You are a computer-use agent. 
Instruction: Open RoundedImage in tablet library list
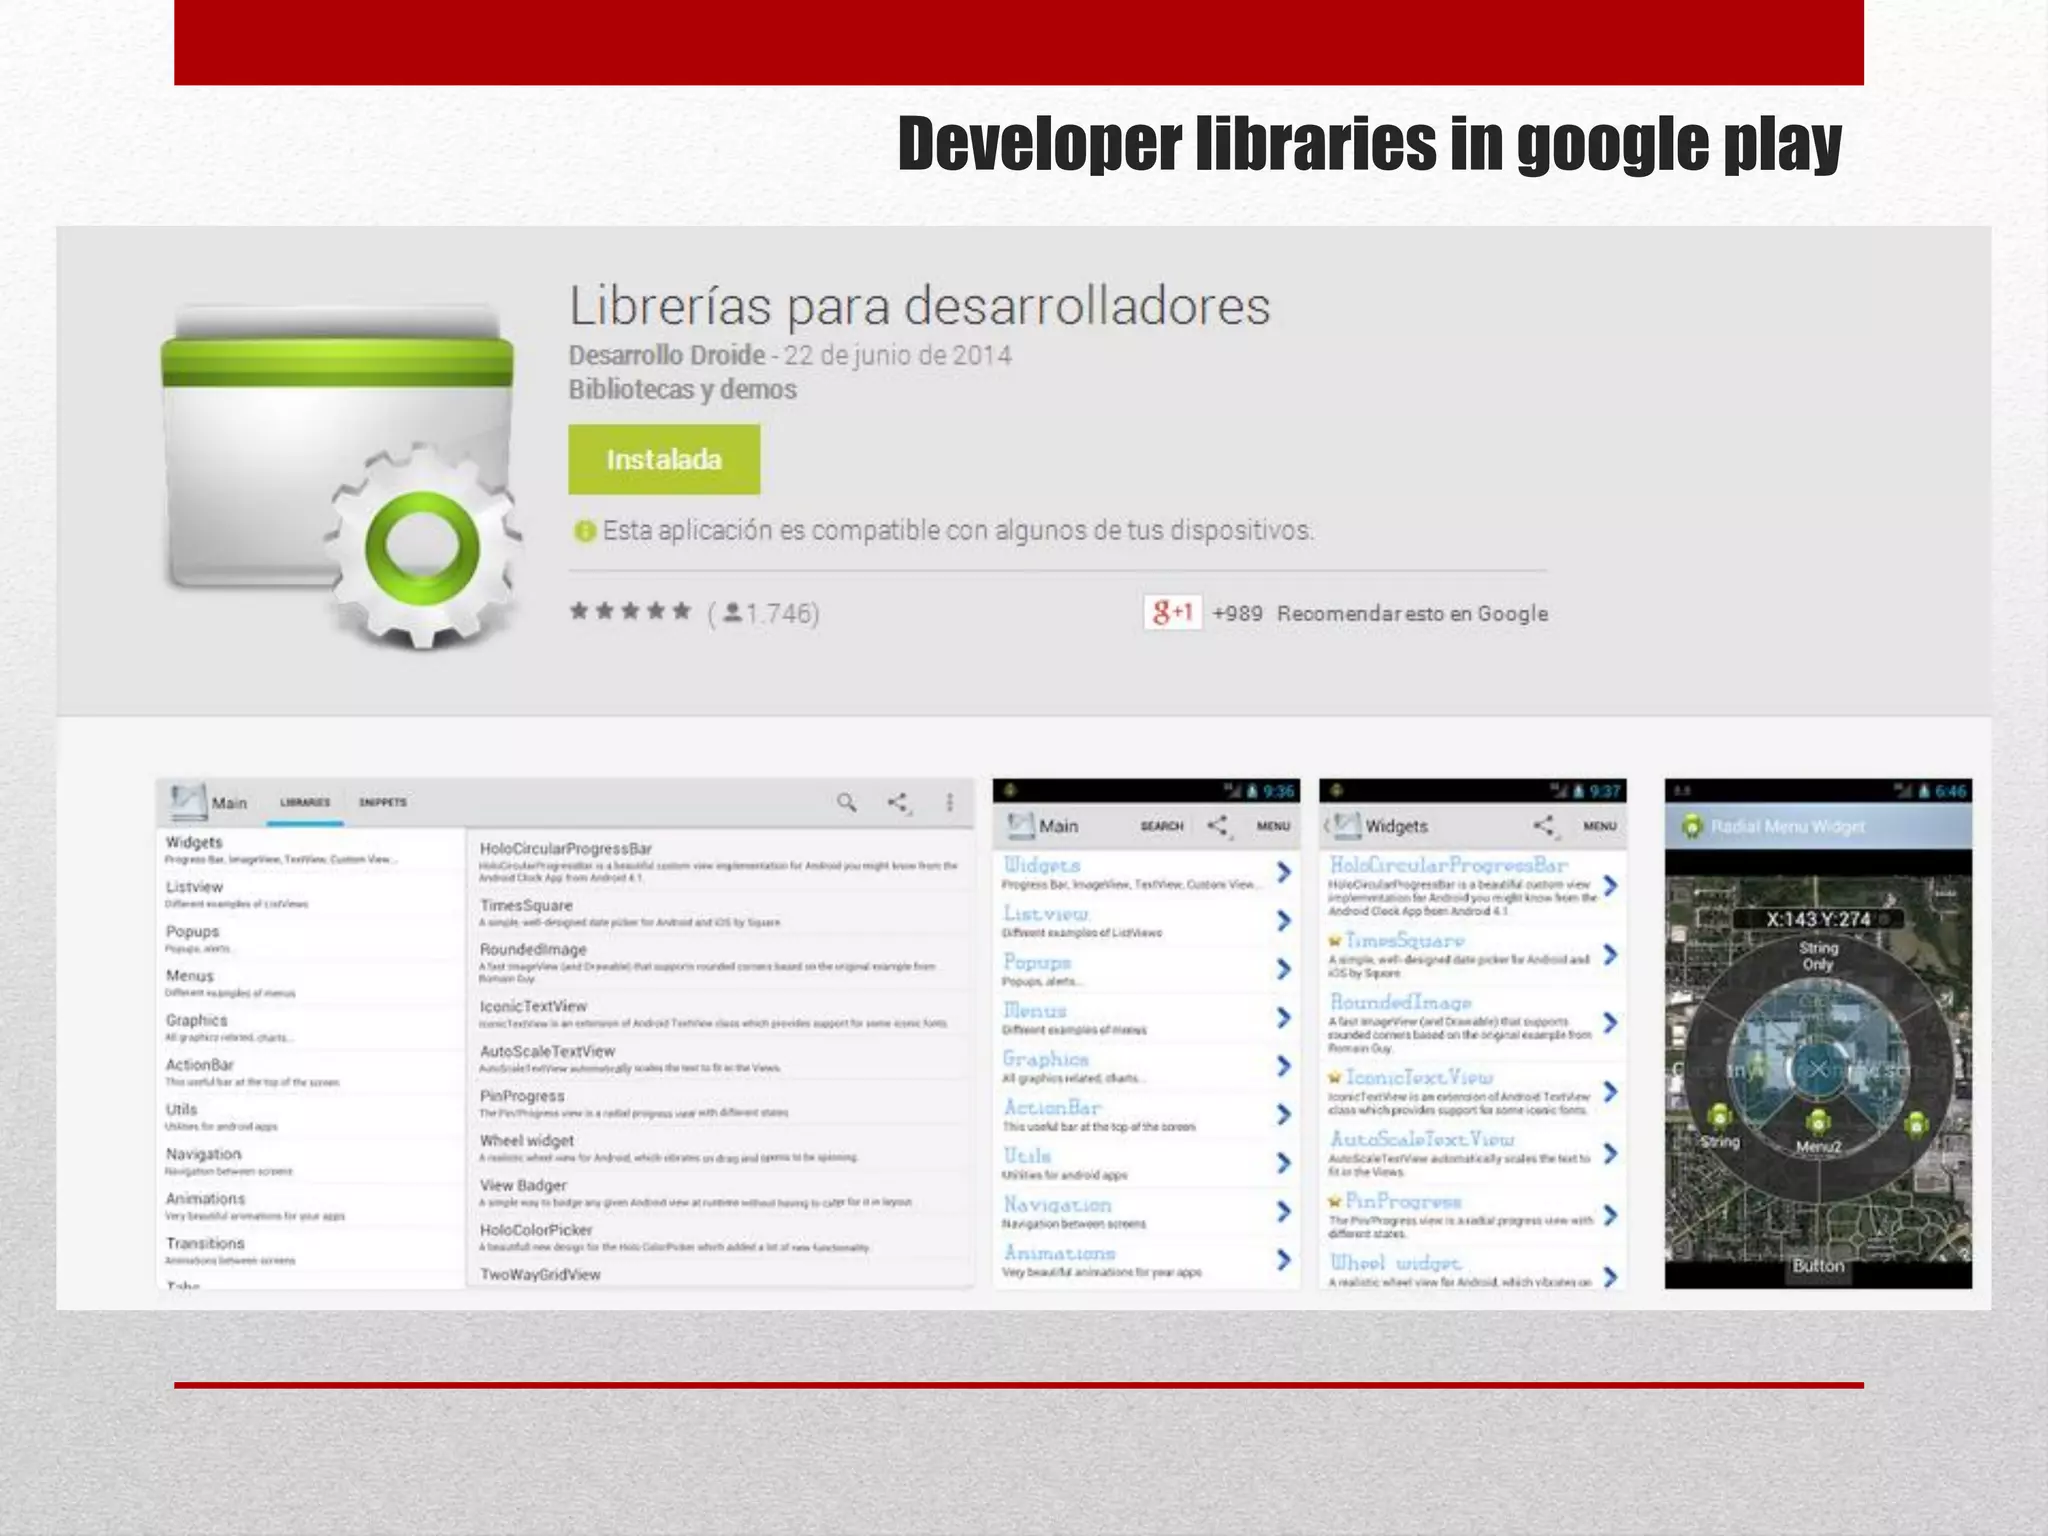tap(720, 962)
